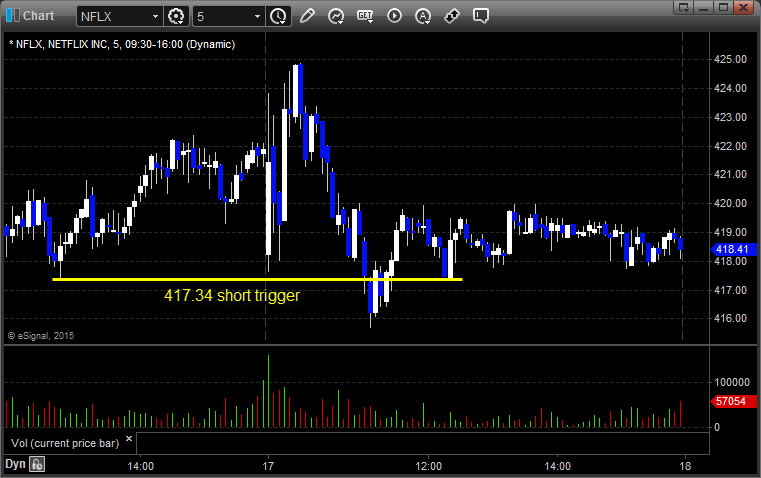Open the alerts 'A' circle menu
This screenshot has width=761, height=478.
point(423,16)
